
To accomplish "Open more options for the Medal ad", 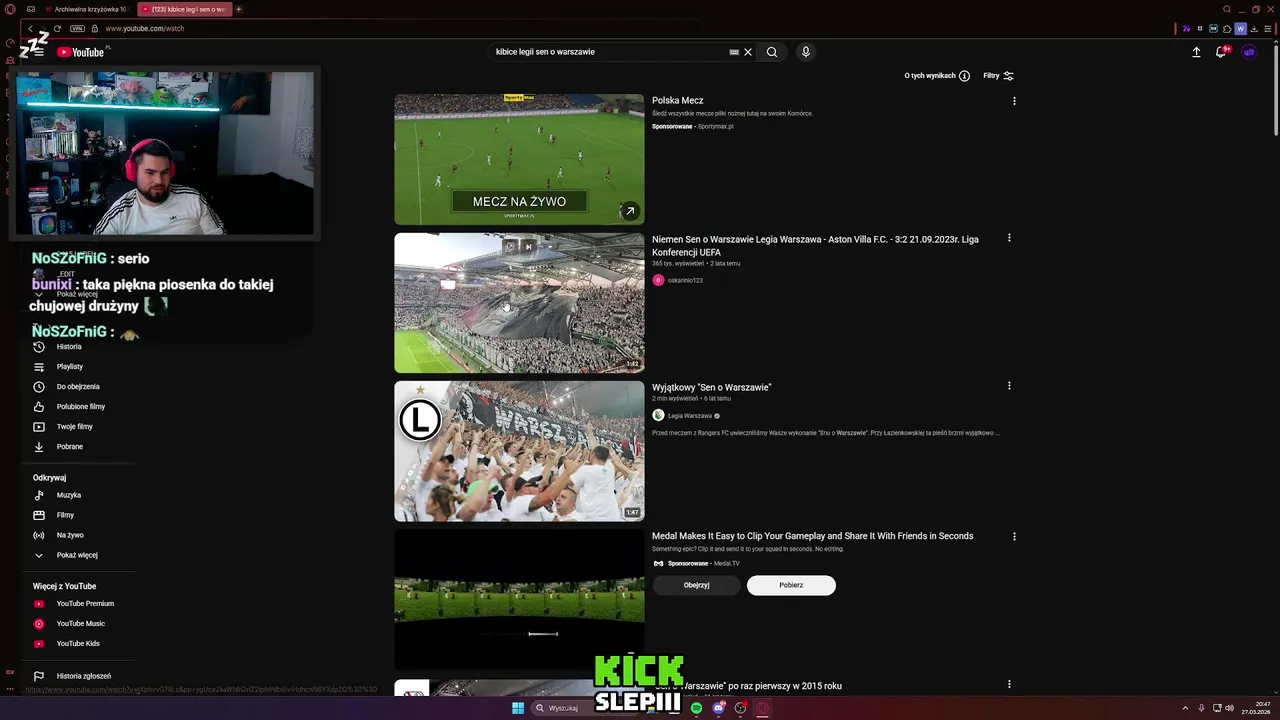I will (x=1014, y=536).
